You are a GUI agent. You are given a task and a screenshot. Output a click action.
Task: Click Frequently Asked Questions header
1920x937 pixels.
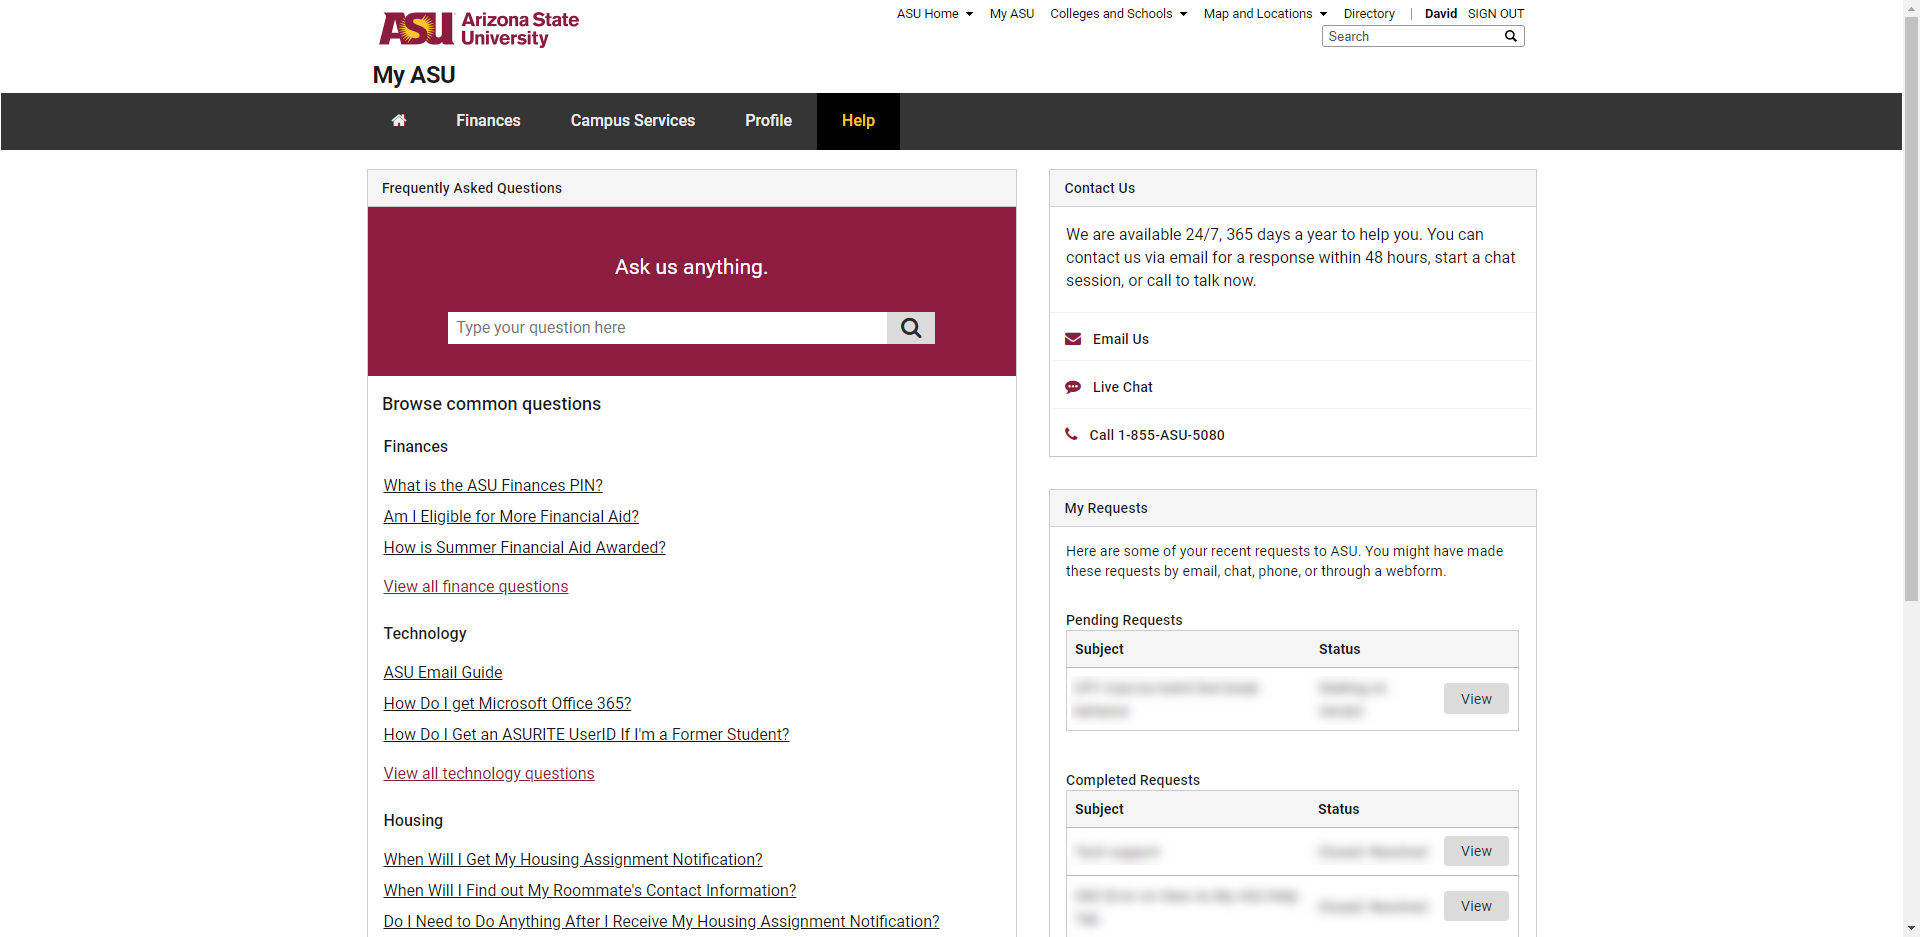click(472, 188)
